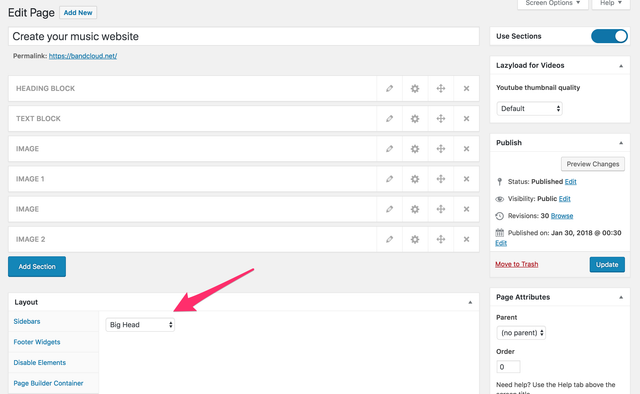Click the page title input field
Image resolution: width=640 pixels, height=394 pixels.
(x=244, y=36)
